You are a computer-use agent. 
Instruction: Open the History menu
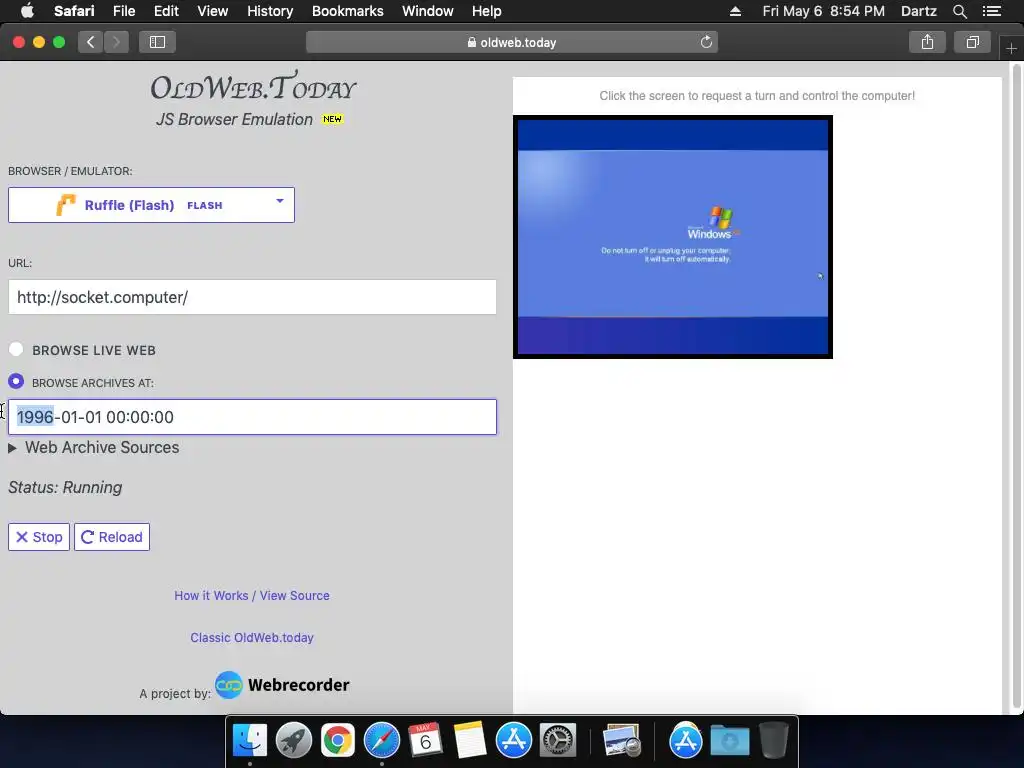(270, 11)
